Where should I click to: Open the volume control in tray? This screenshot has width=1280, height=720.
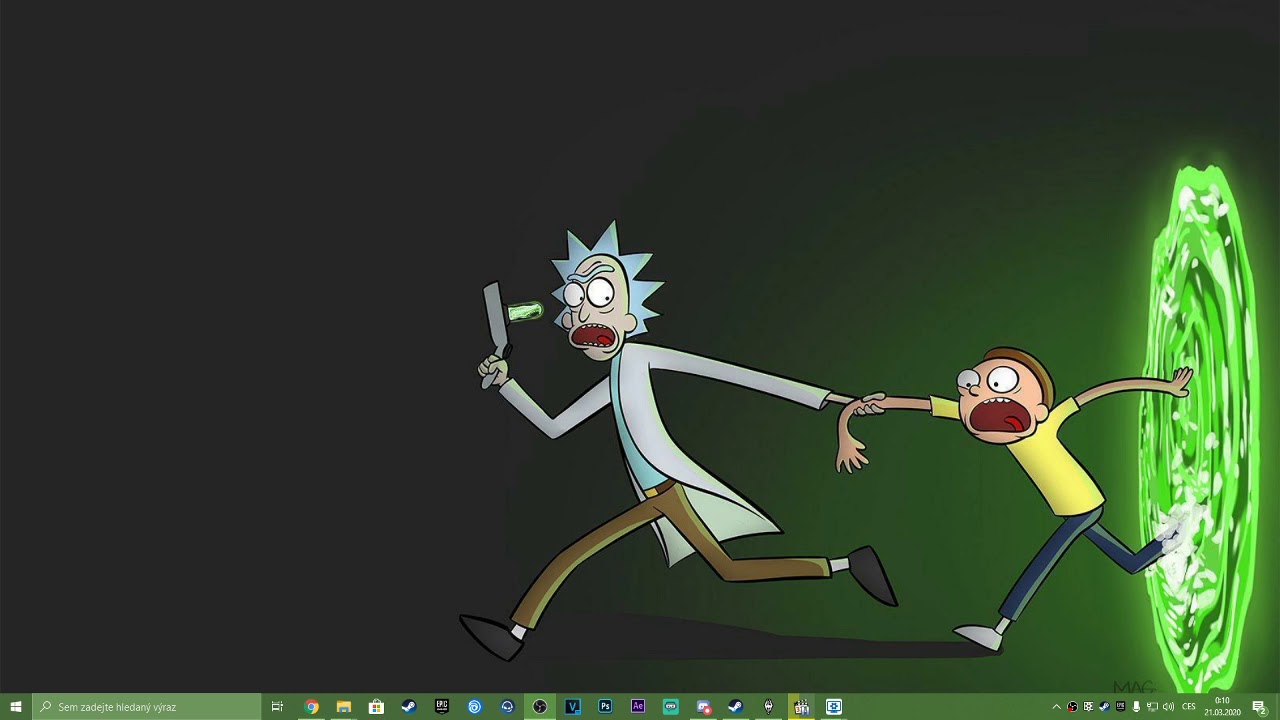click(1168, 707)
